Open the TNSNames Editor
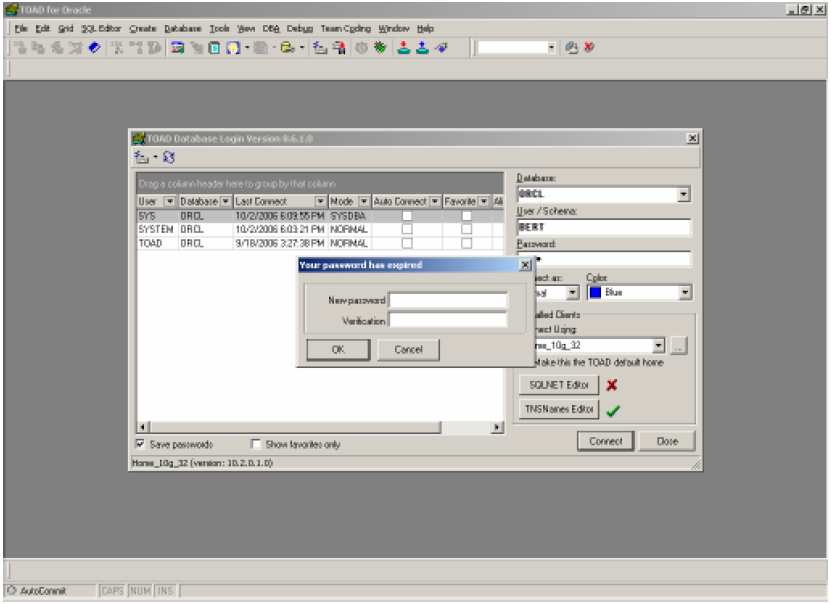831x604 pixels. pyautogui.click(x=559, y=409)
